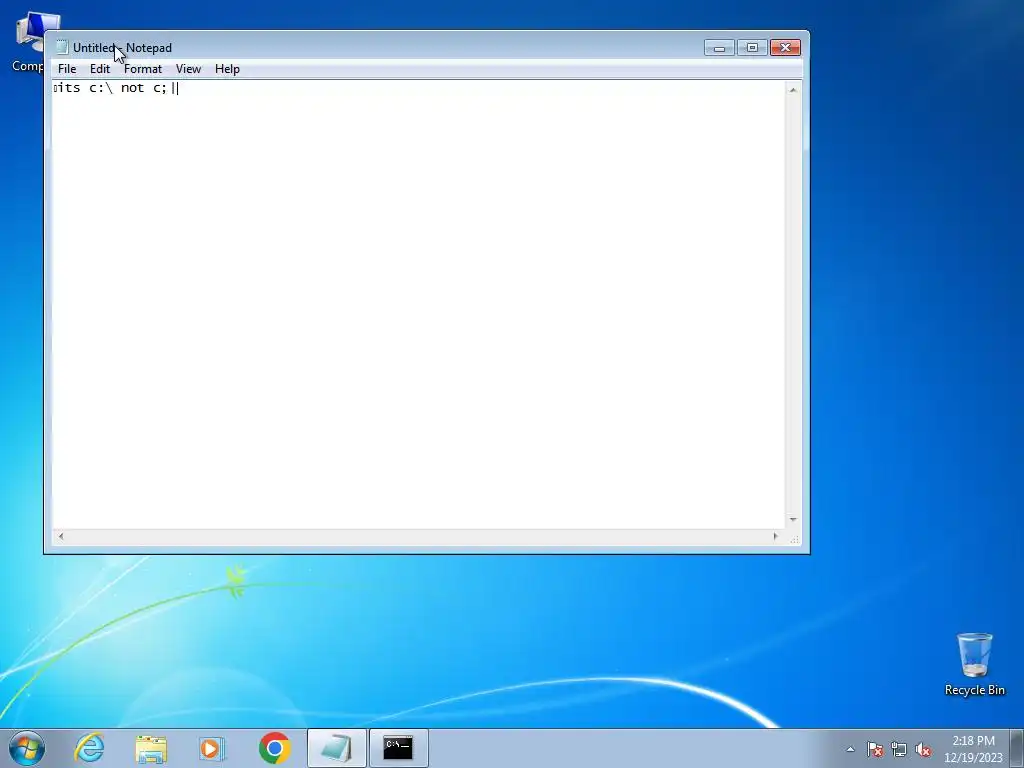
Task: Open the File menu in Notepad
Action: (x=67, y=69)
